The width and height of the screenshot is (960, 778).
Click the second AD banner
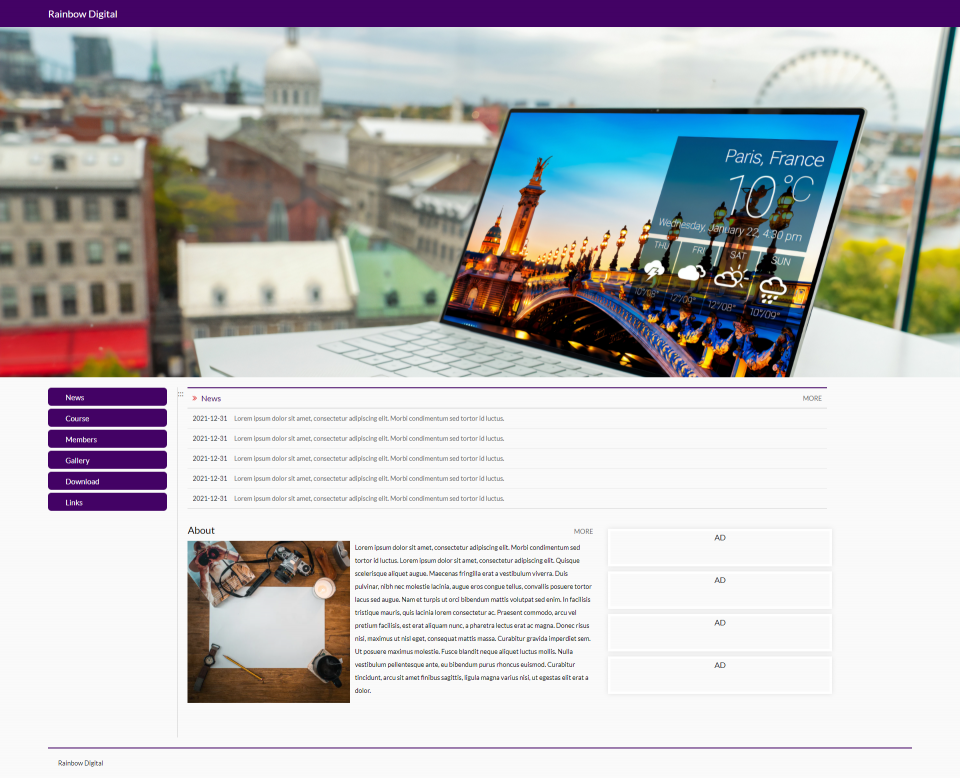point(720,590)
